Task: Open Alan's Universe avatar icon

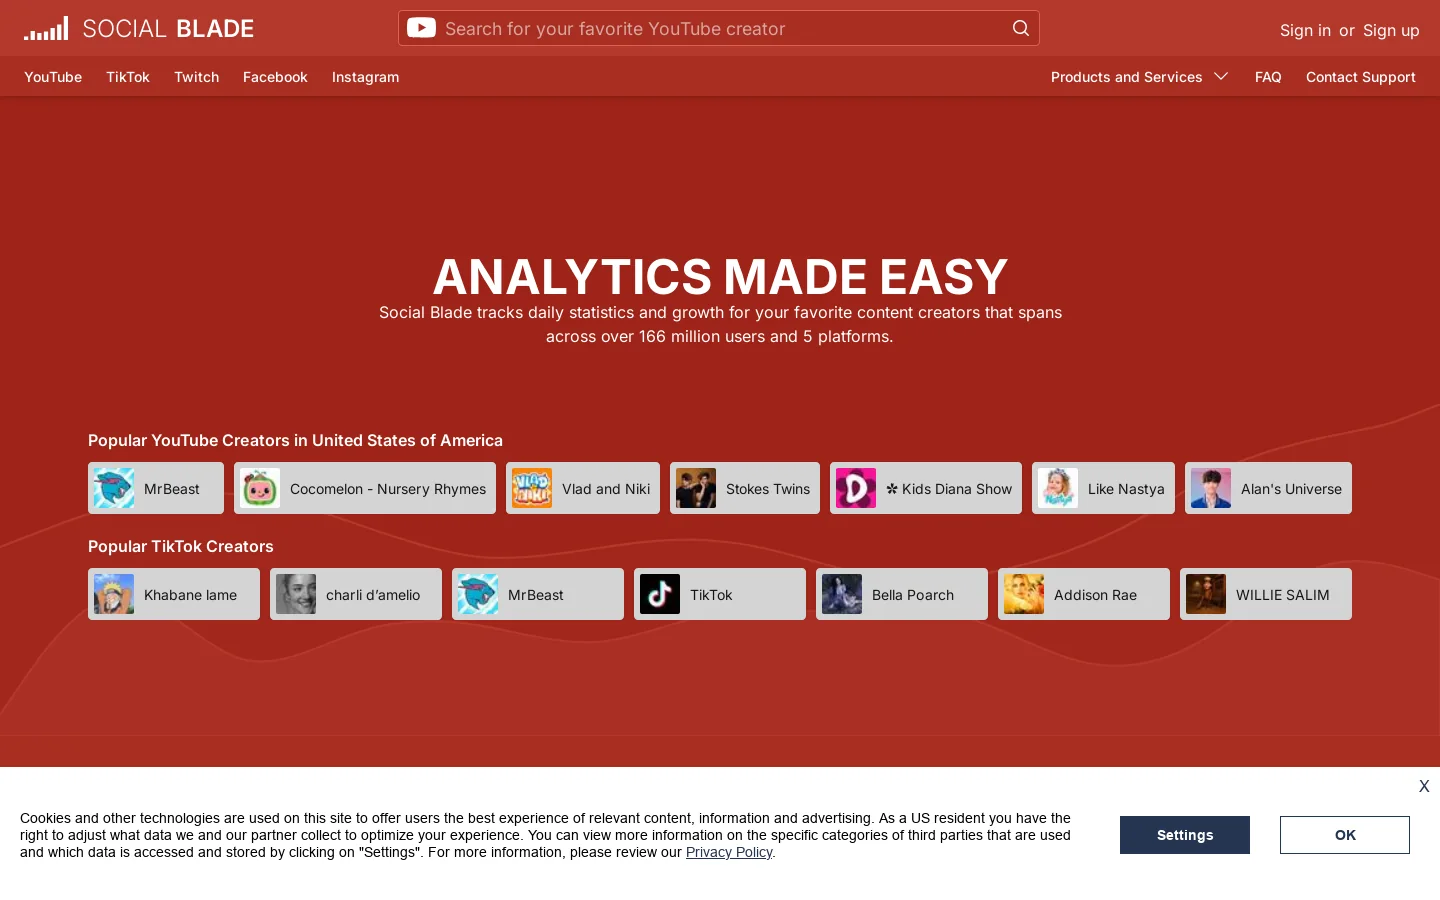Action: (1211, 488)
